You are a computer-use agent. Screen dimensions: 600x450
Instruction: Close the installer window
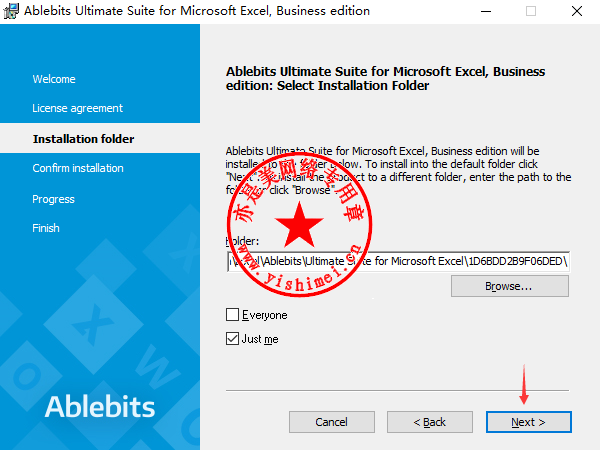(577, 11)
